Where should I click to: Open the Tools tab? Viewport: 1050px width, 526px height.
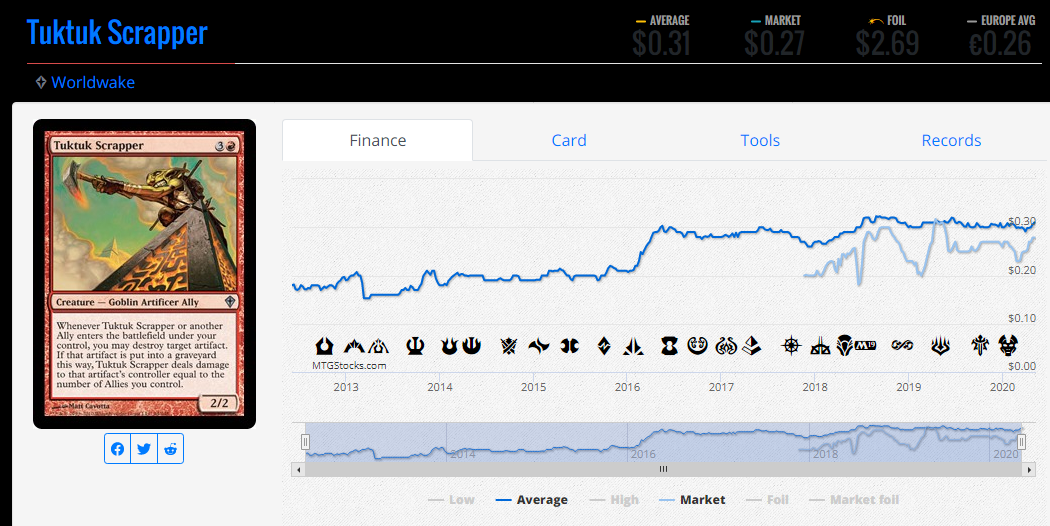click(x=760, y=140)
